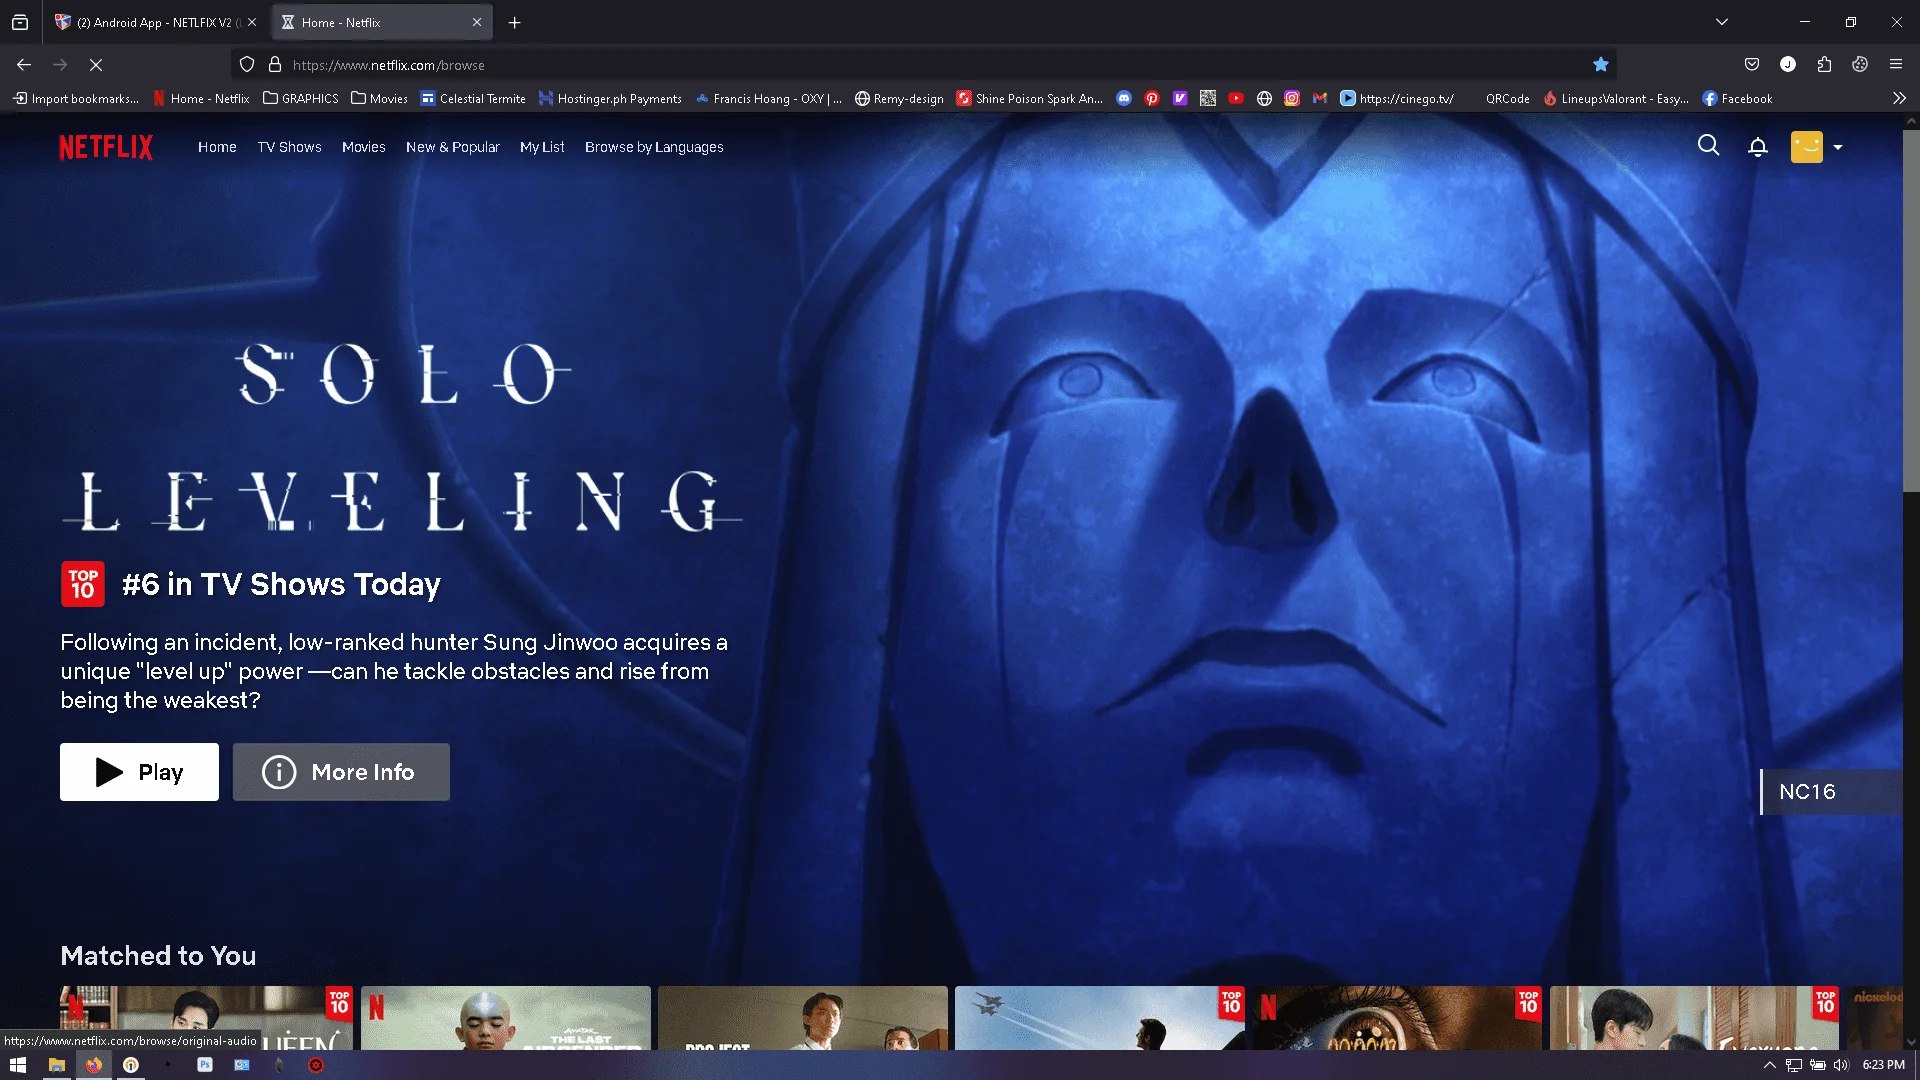Click the yellow profile avatar
The width and height of the screenshot is (1920, 1080).
(1806, 147)
